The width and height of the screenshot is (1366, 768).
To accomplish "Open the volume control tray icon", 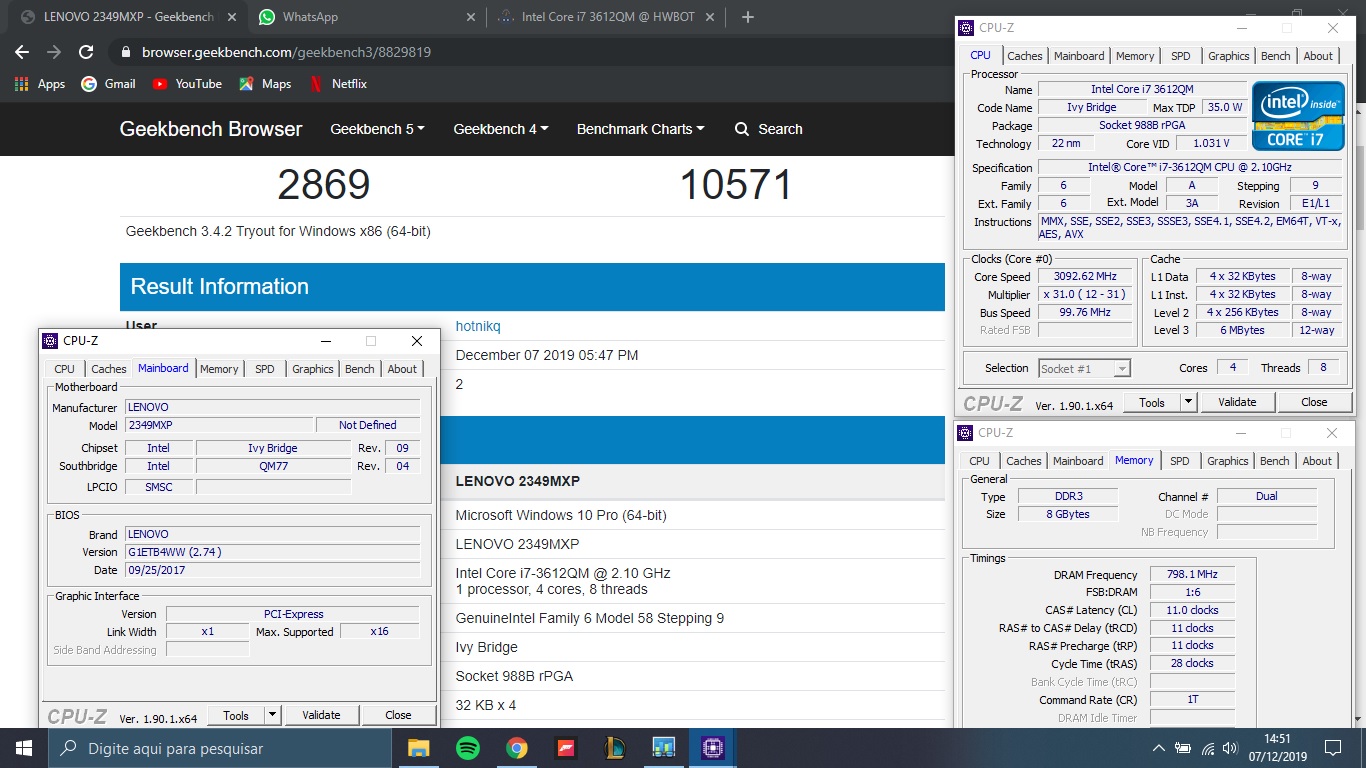I will [1230, 748].
